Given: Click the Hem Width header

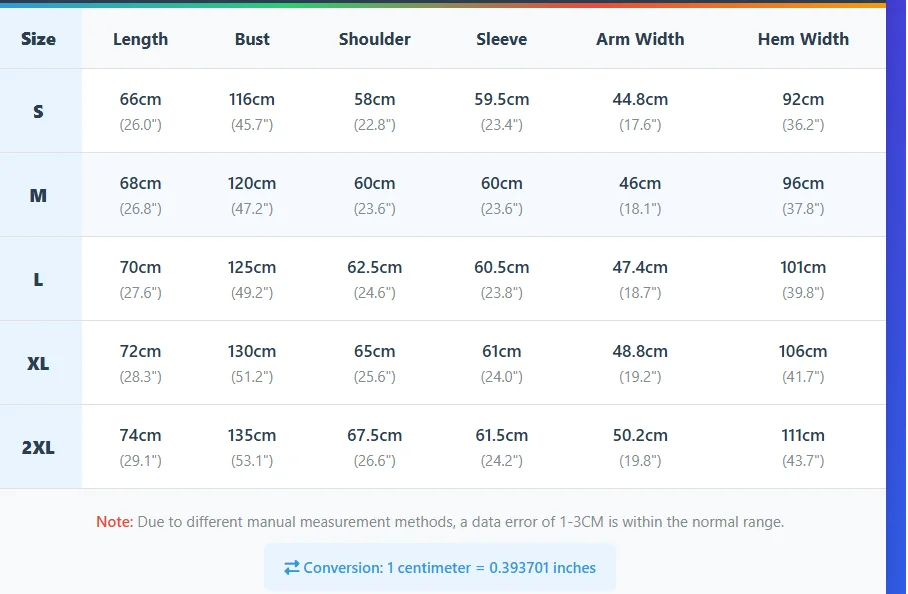Looking at the screenshot, I should [x=803, y=40].
